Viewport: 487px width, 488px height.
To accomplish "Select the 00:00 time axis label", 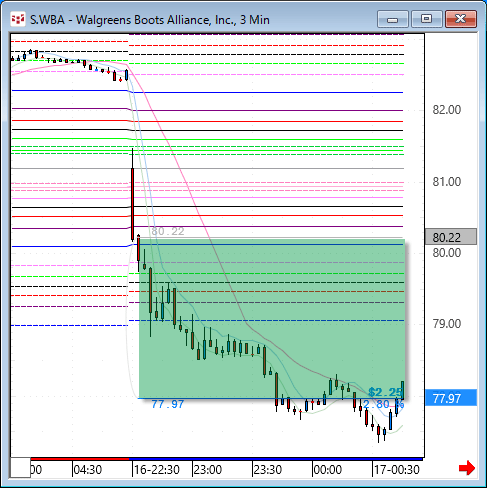I will point(328,470).
